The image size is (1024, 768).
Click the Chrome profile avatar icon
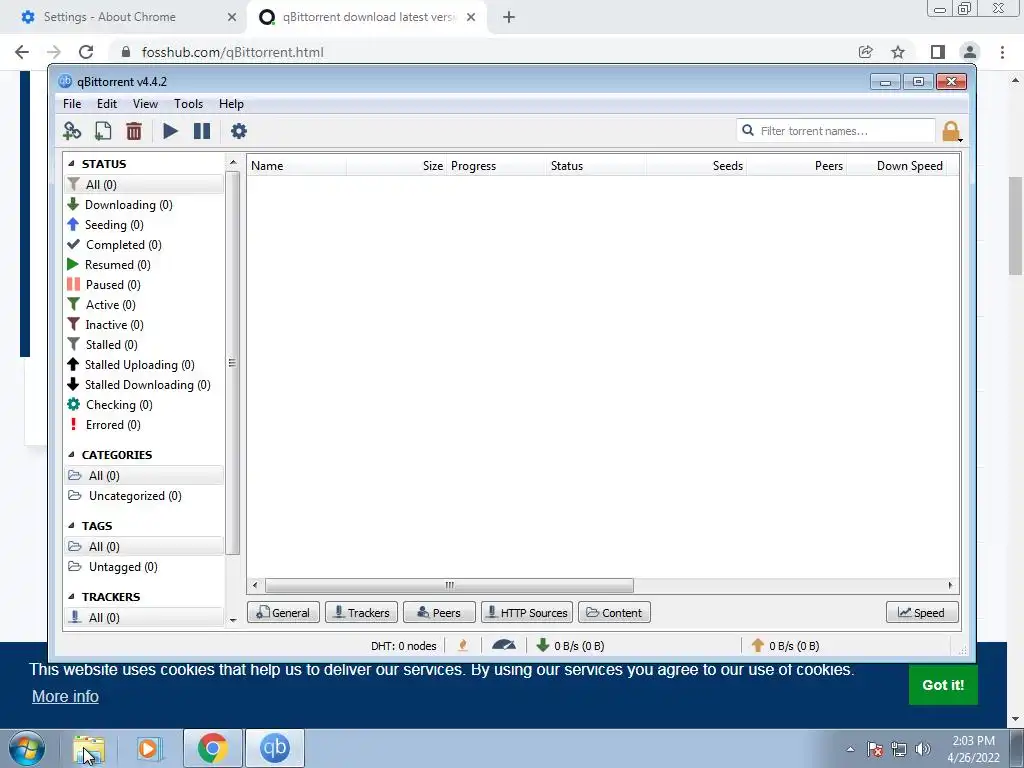970,52
